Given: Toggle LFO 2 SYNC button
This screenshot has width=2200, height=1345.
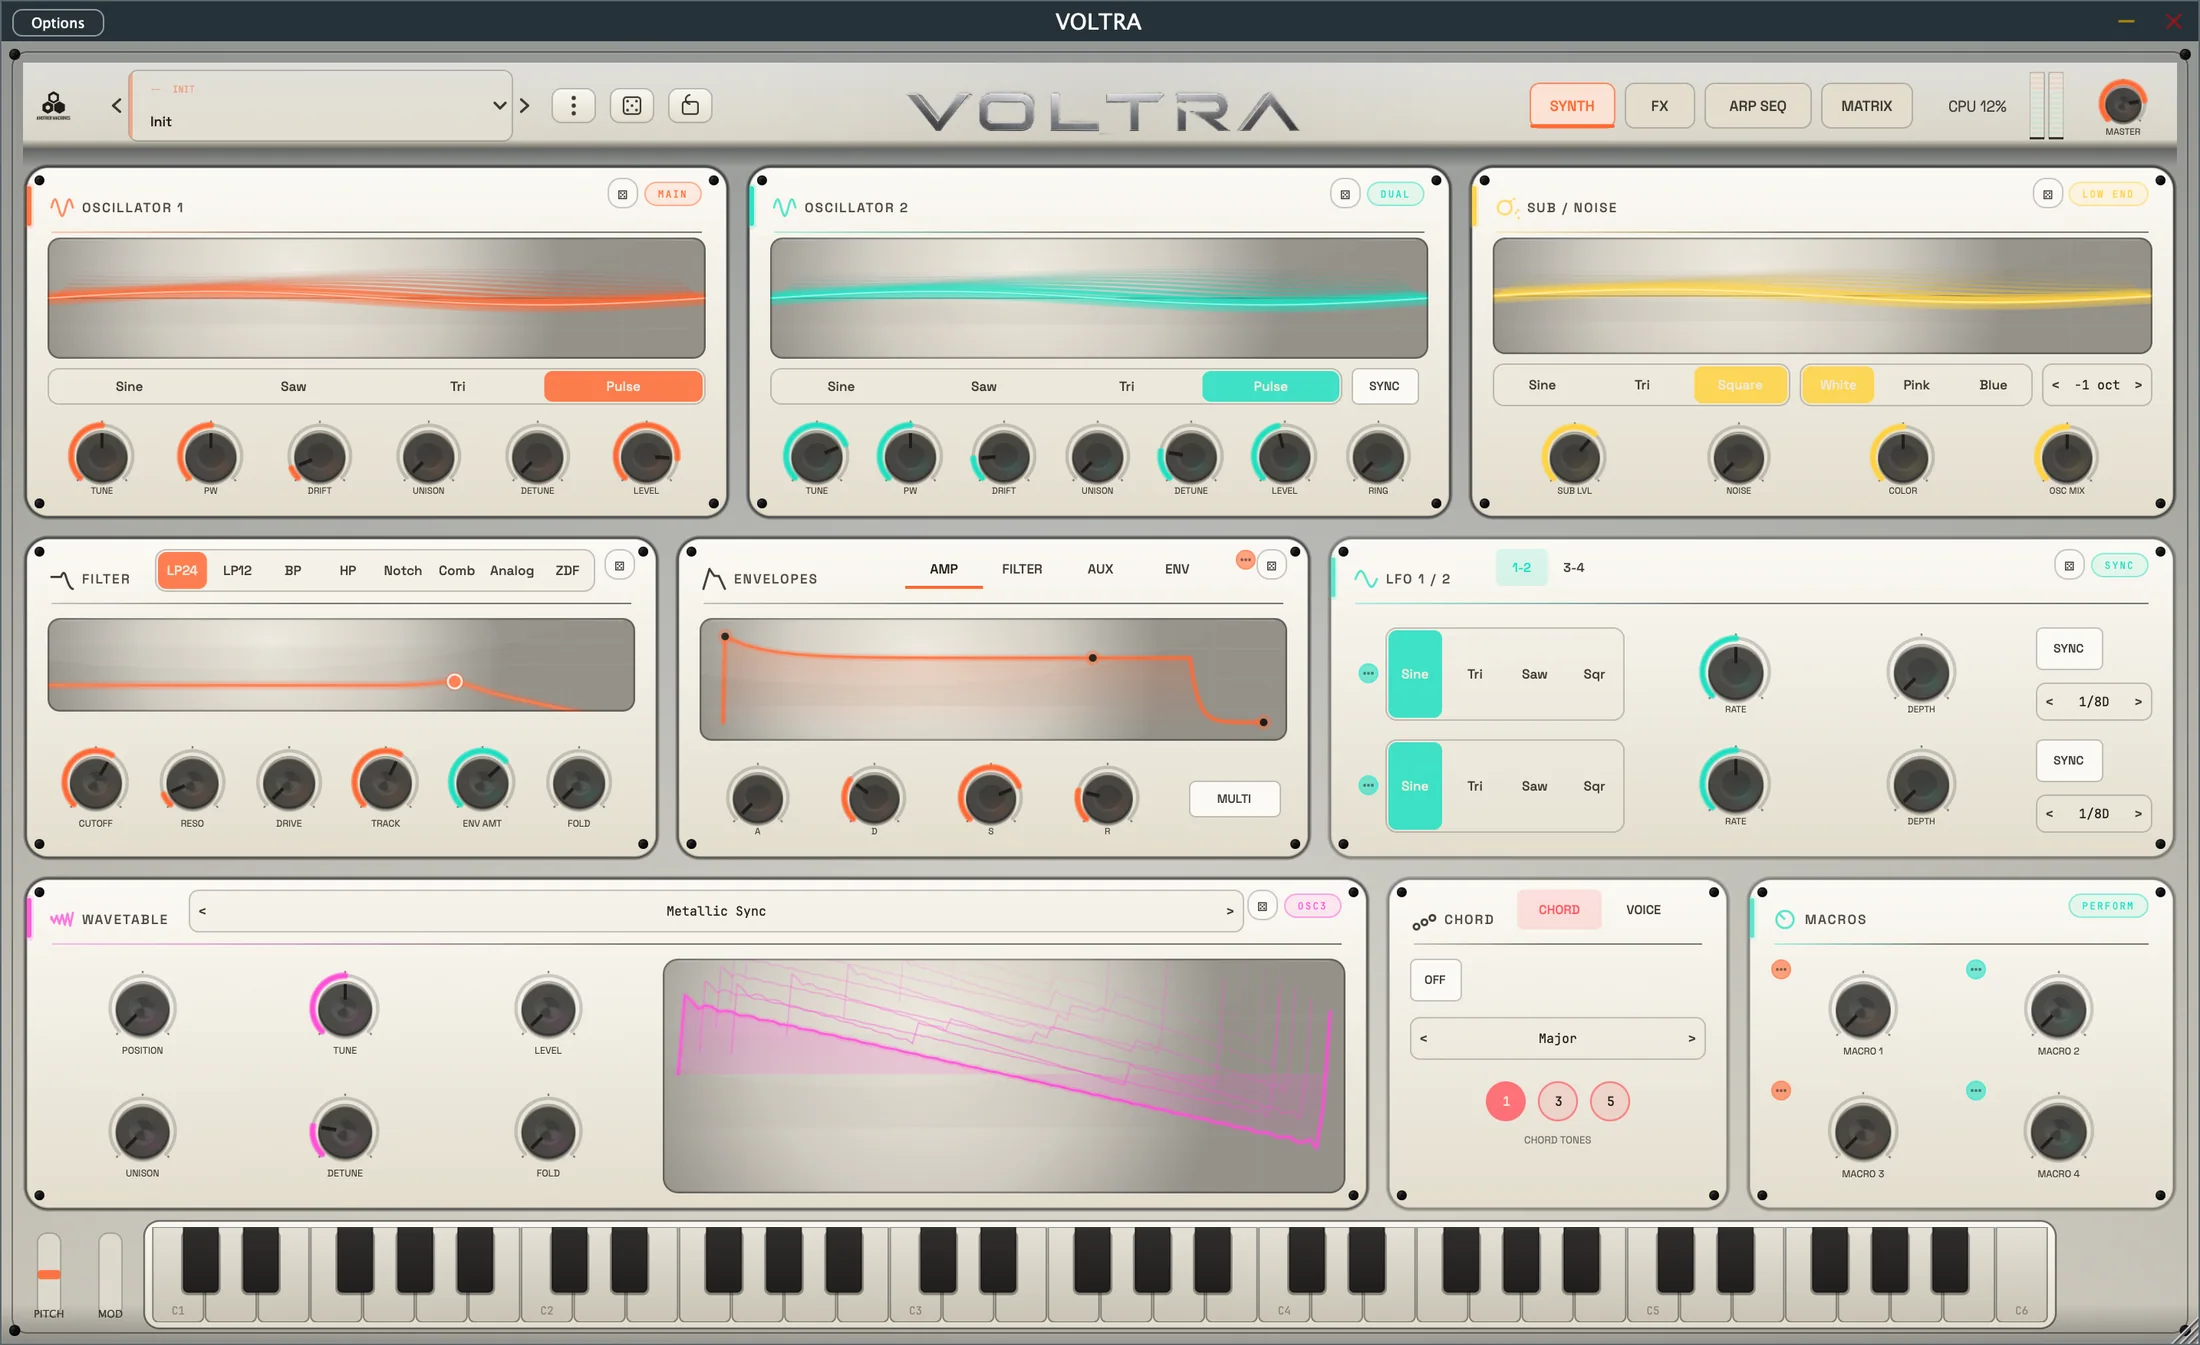Looking at the screenshot, I should click(2069, 760).
